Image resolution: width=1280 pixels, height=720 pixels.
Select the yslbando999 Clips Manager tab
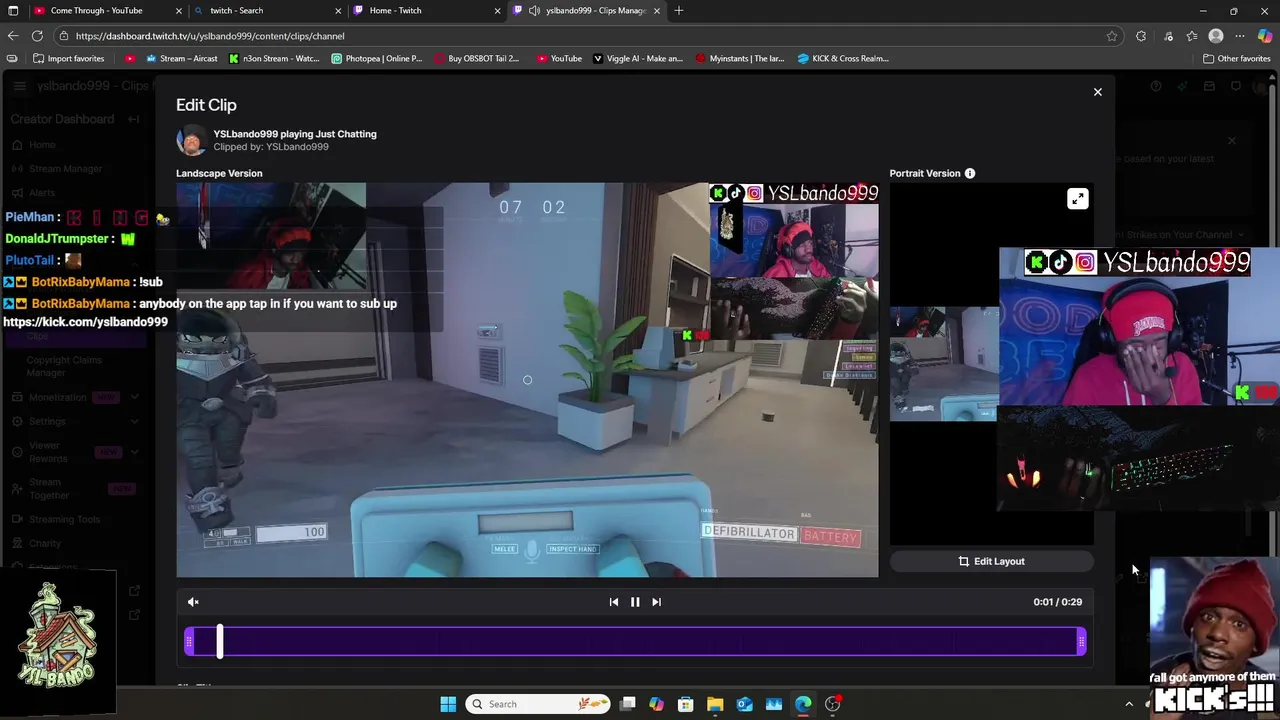585,10
